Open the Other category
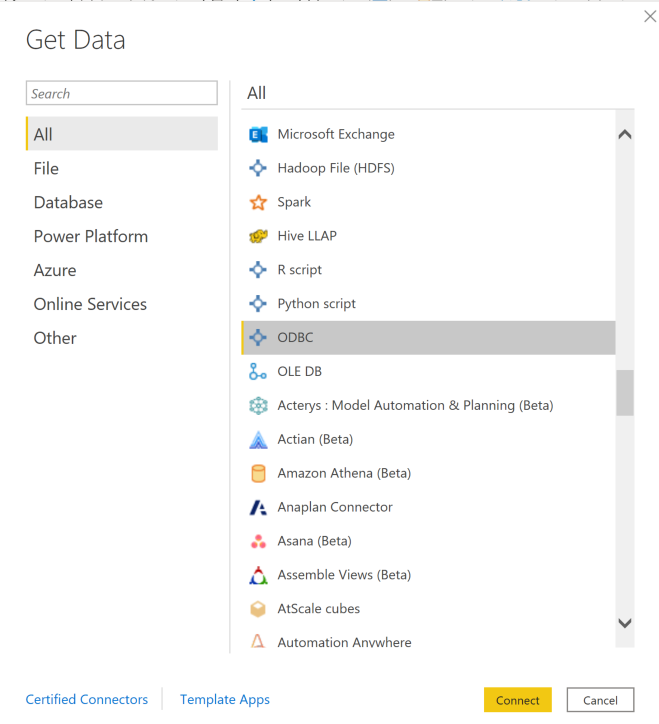The width and height of the screenshot is (659, 724). pos(55,338)
